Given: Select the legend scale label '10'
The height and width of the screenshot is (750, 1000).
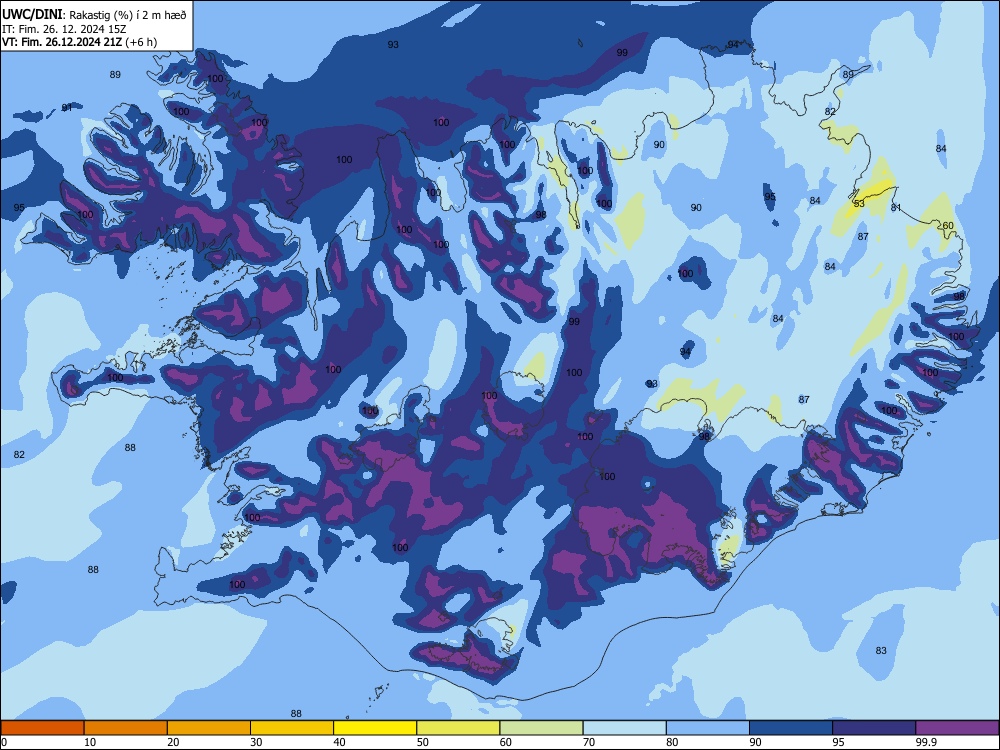Looking at the screenshot, I should 90,742.
